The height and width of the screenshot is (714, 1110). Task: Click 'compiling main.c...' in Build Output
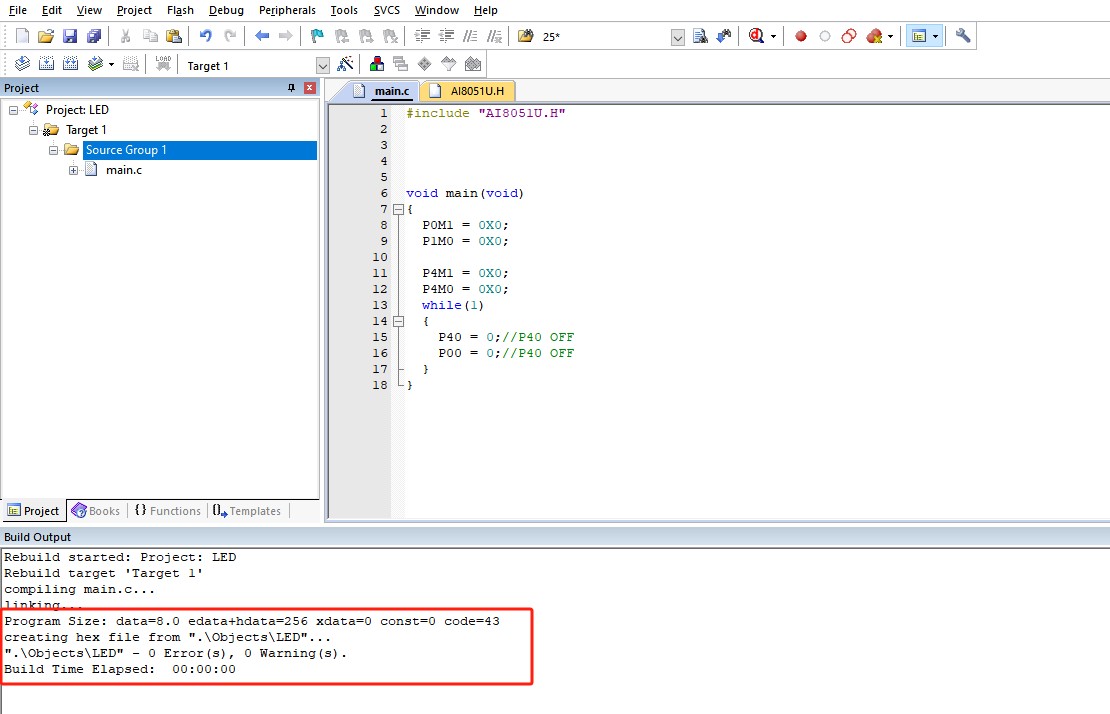pos(79,589)
